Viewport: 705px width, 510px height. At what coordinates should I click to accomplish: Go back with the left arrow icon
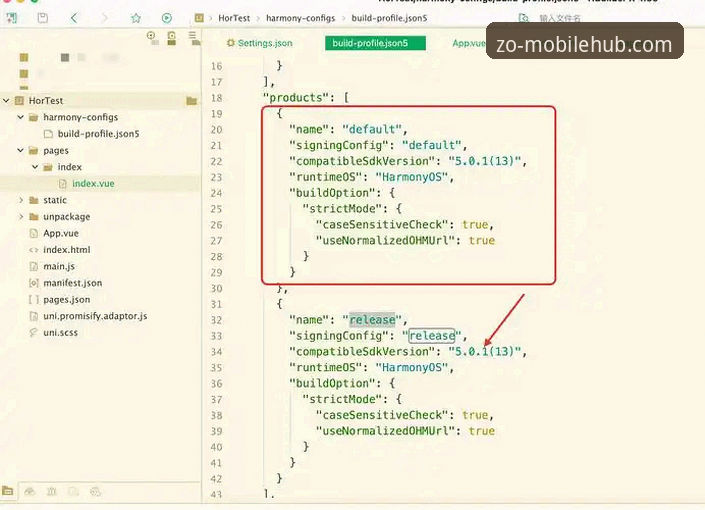click(x=74, y=18)
